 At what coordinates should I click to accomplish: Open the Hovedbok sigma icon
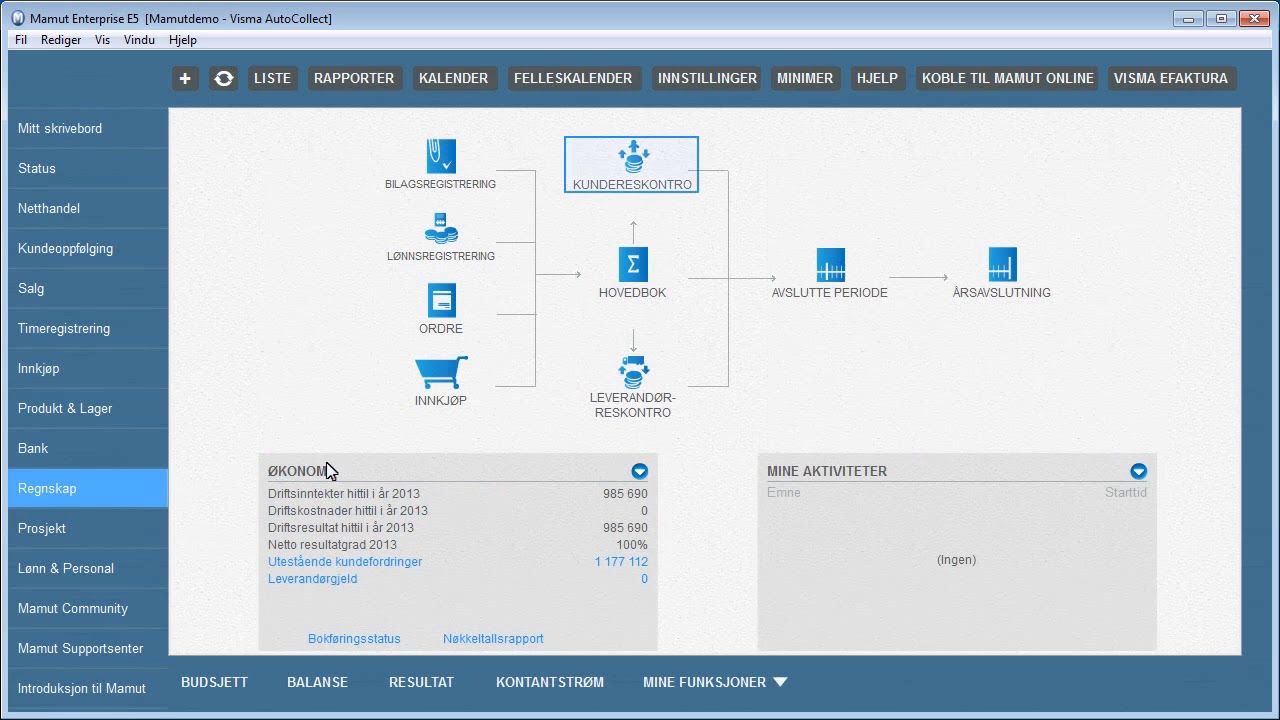point(633,265)
